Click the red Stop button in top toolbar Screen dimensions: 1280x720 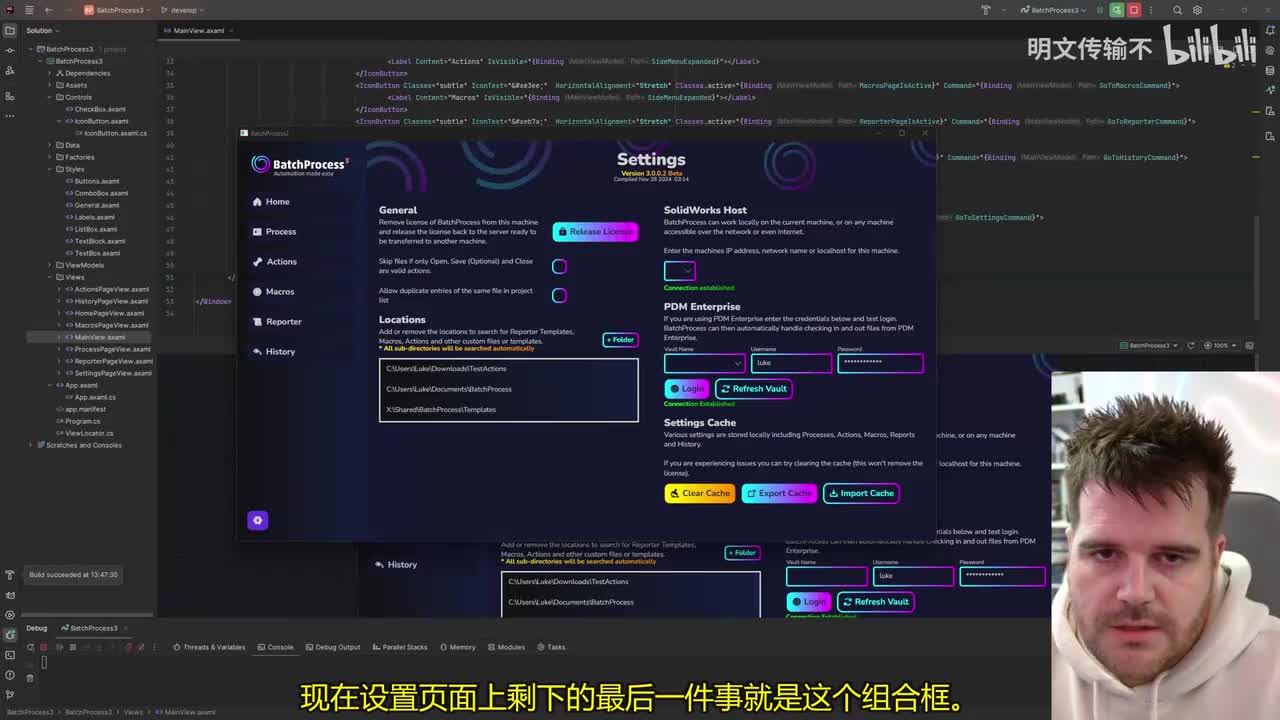(x=1134, y=10)
